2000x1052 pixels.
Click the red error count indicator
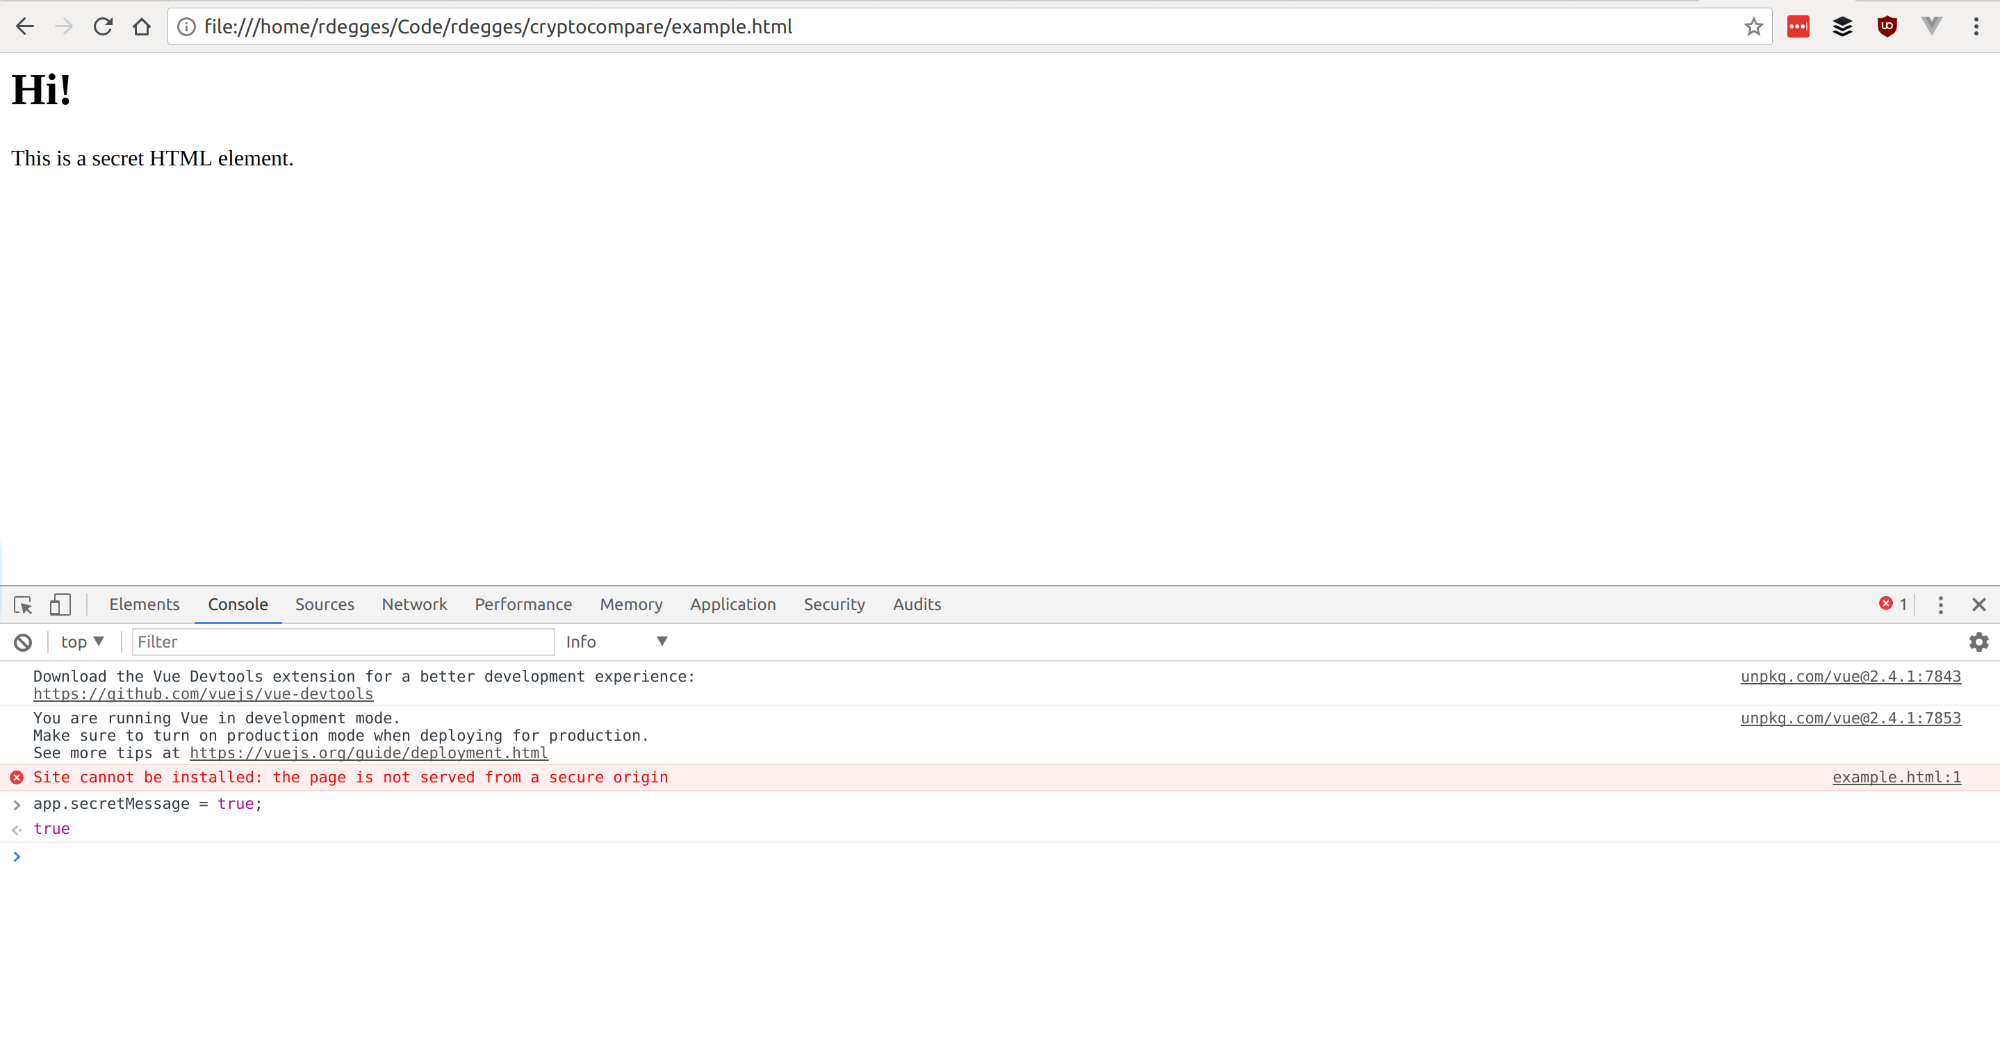[x=1893, y=604]
